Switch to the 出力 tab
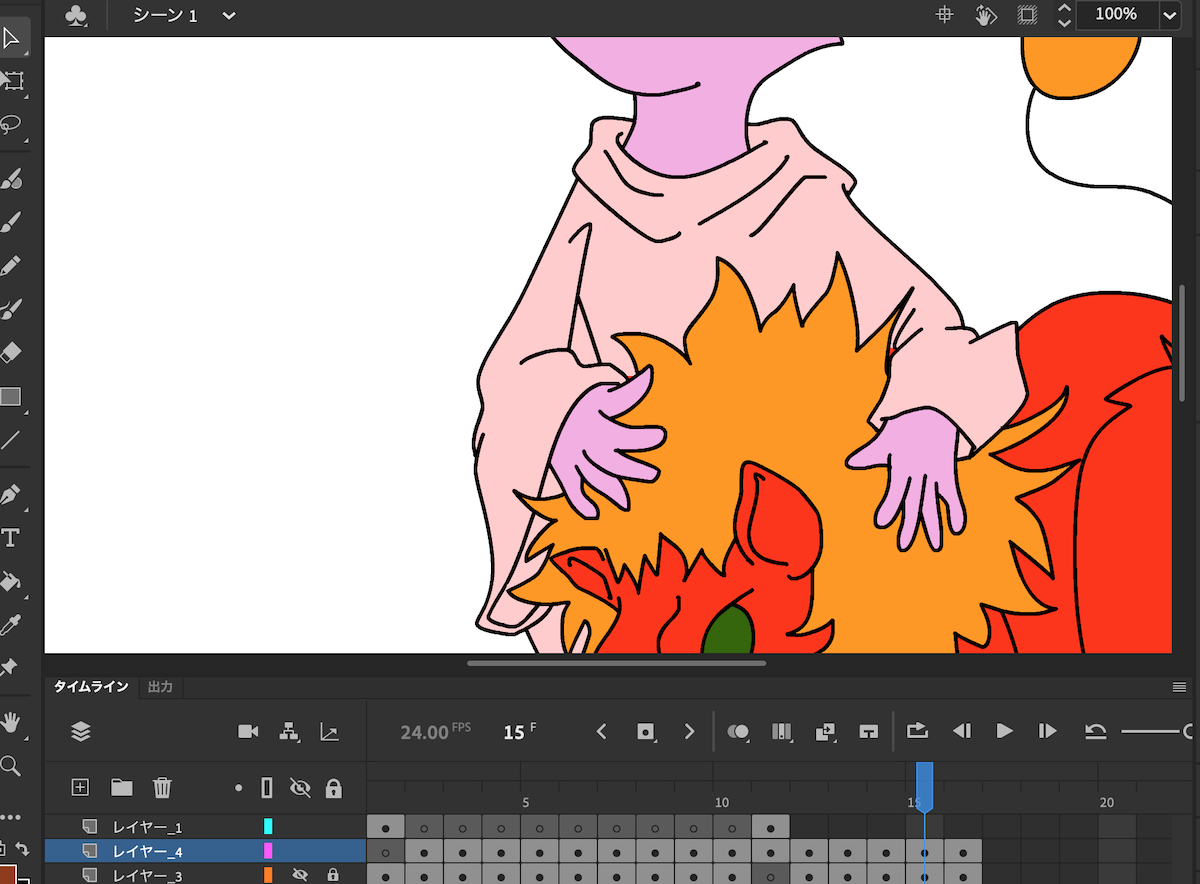 coord(160,687)
